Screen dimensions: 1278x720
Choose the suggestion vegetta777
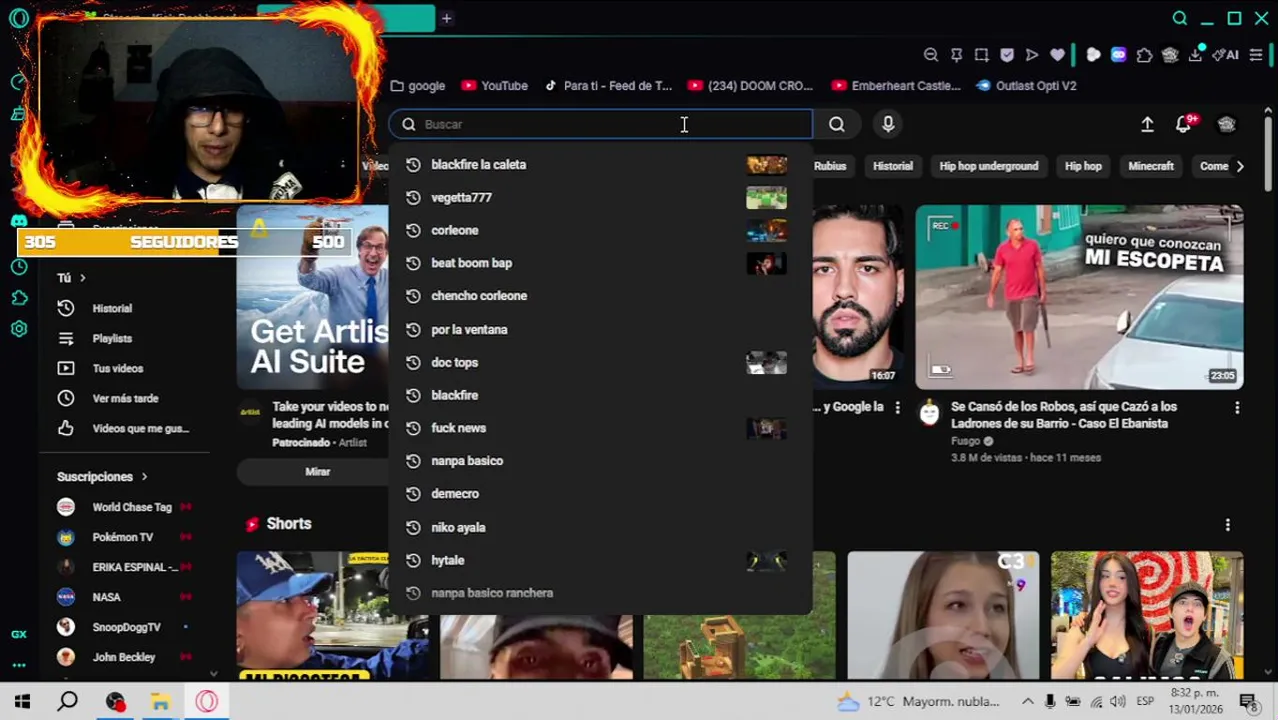pos(600,198)
